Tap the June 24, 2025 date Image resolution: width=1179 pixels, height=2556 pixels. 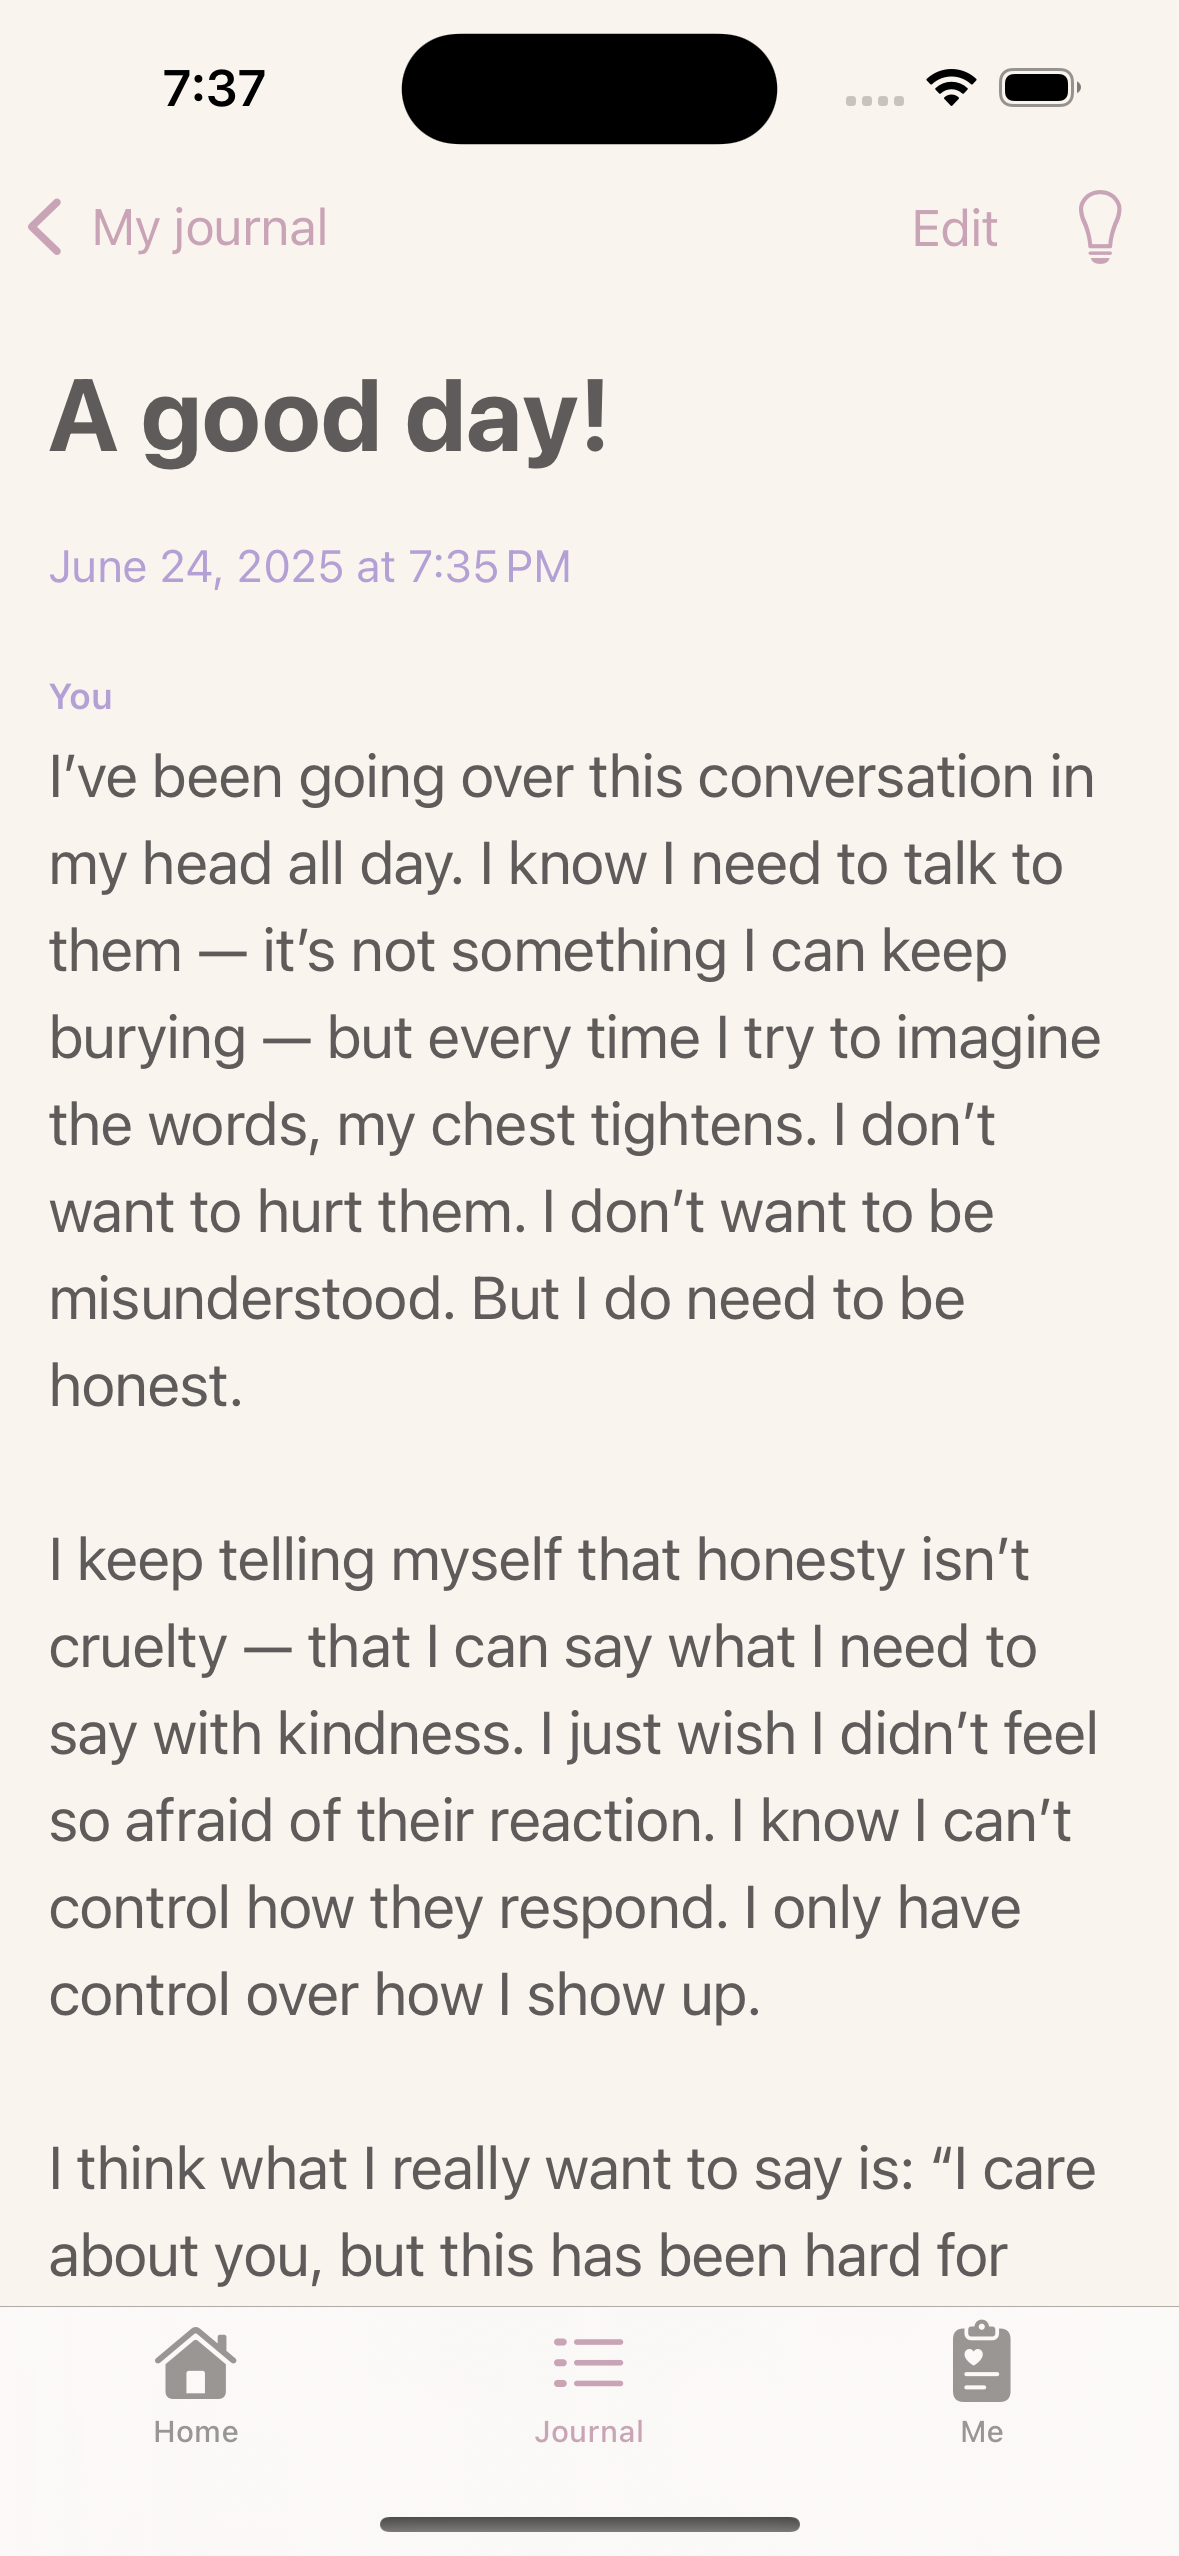click(x=310, y=567)
